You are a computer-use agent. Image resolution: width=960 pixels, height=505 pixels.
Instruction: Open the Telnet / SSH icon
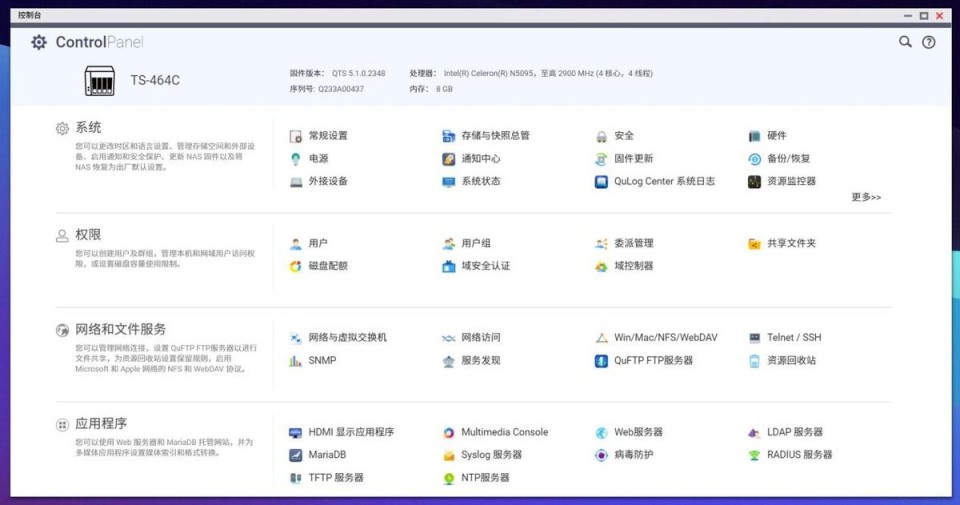754,338
